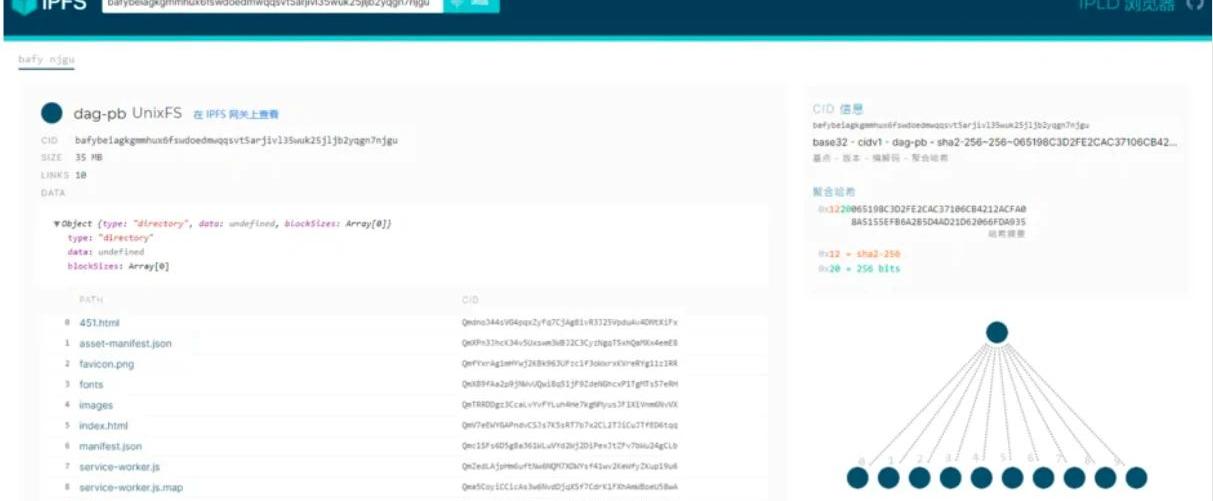Screen dimensions: 1213x501
Task: Select graph child node labeled 6
Action: click(x=1043, y=477)
